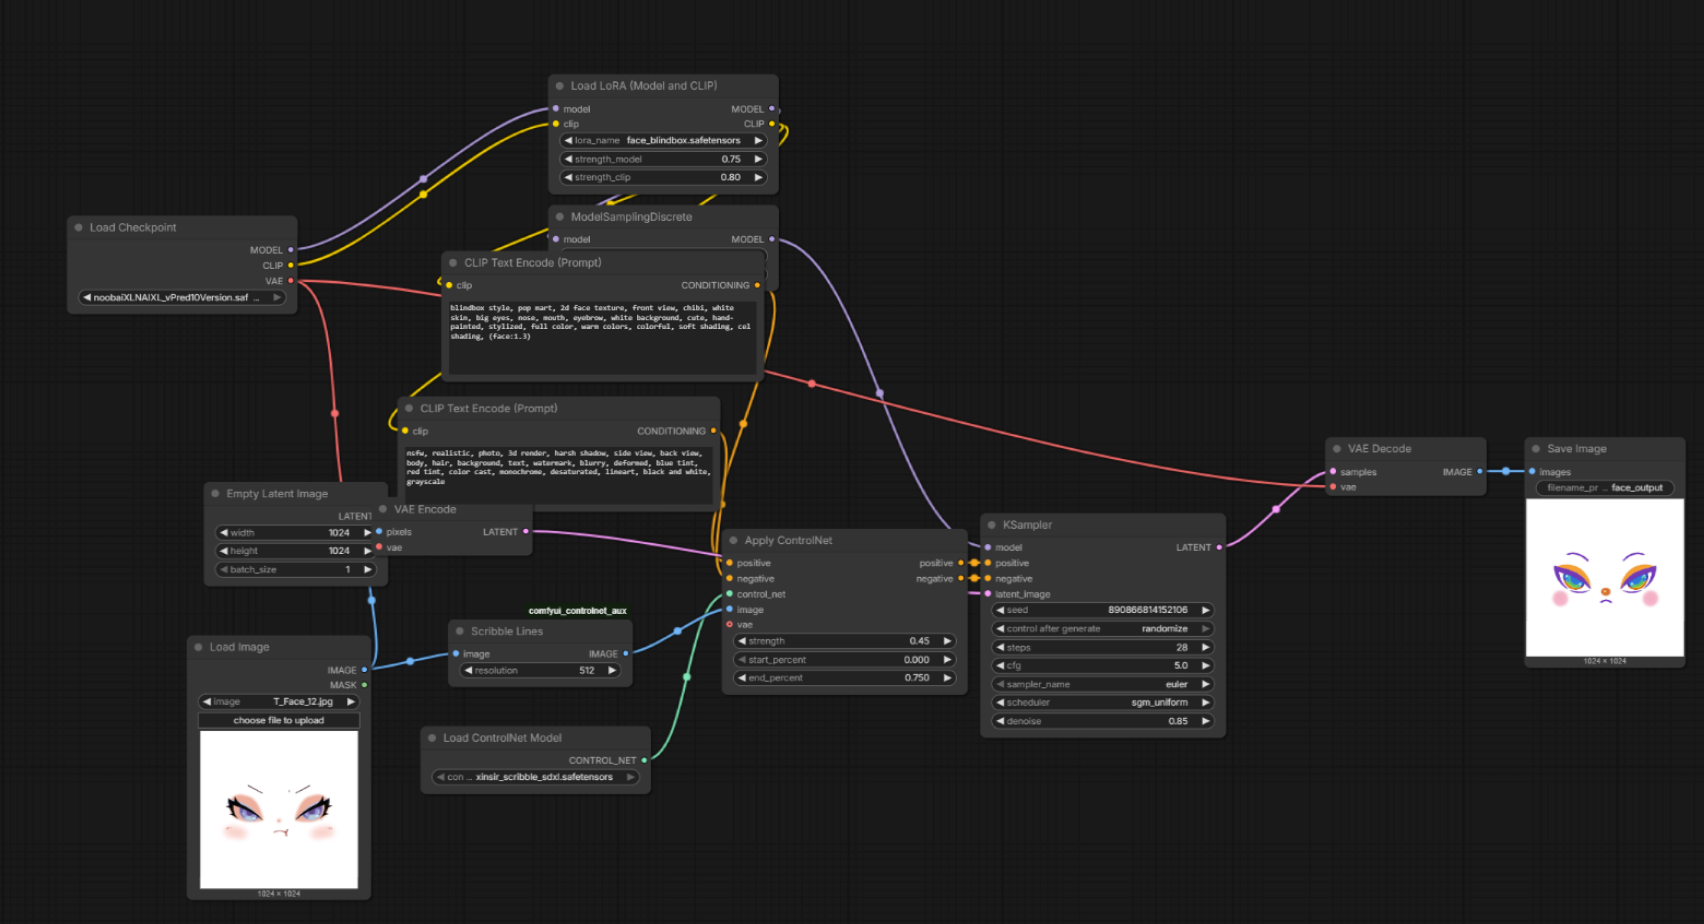Open the sampler_name euler combo
This screenshot has width=1704, height=924.
click(1102, 685)
